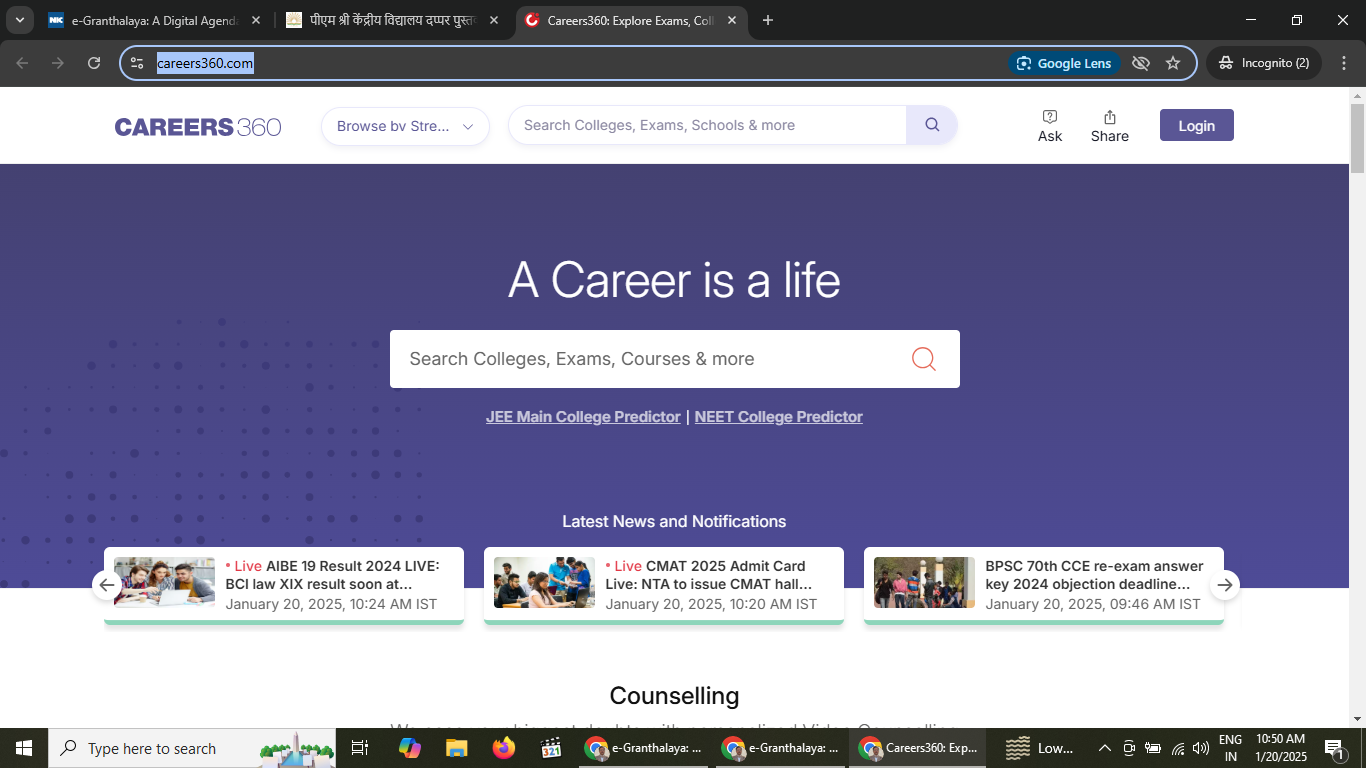Screen dimensions: 1366x768
Task: Reload the page
Action: coord(94,63)
